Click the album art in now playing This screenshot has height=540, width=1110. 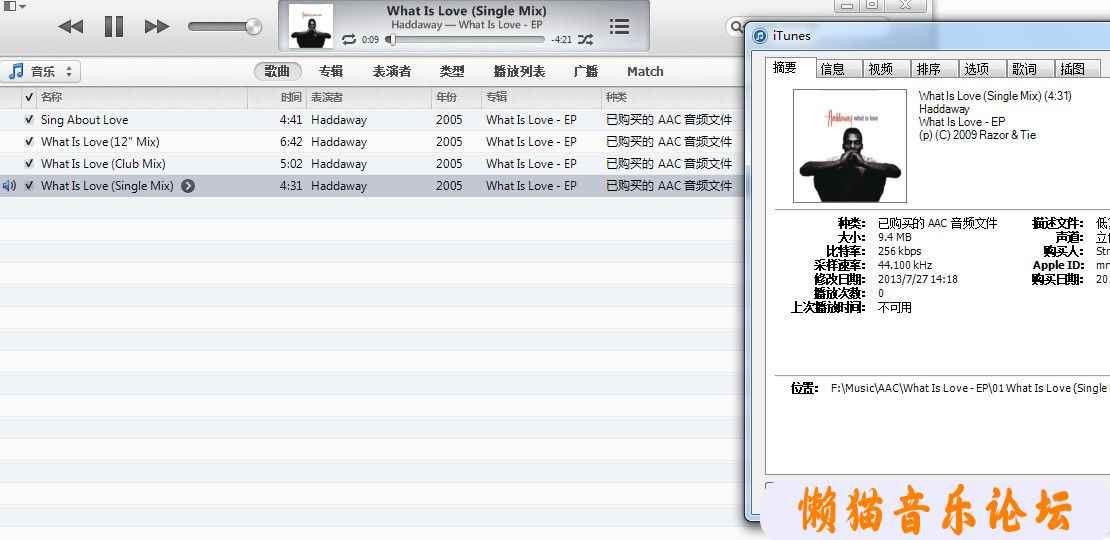[x=311, y=26]
